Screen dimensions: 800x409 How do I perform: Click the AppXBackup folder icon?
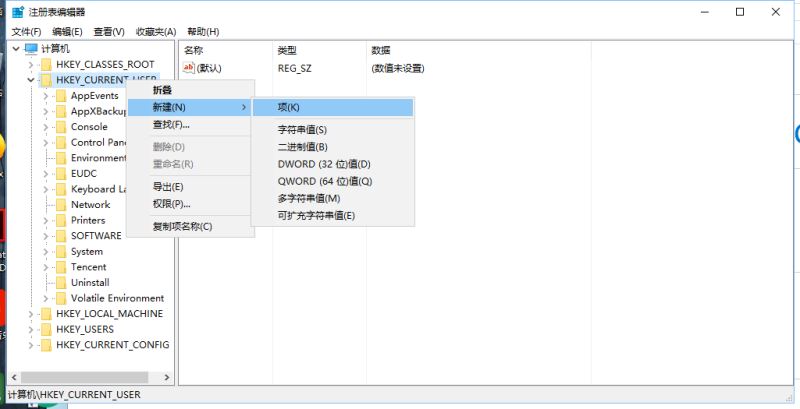point(61,111)
